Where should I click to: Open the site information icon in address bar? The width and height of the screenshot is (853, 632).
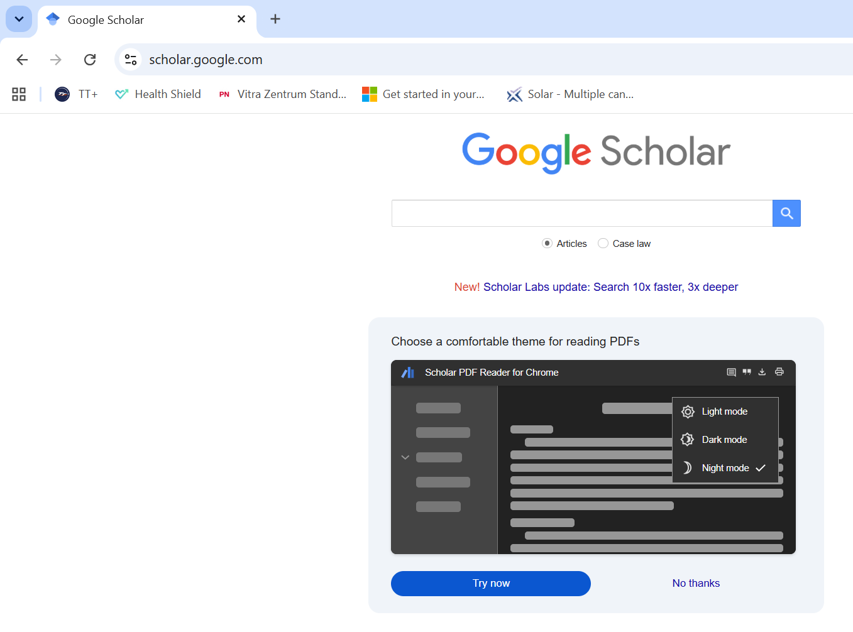pos(131,59)
